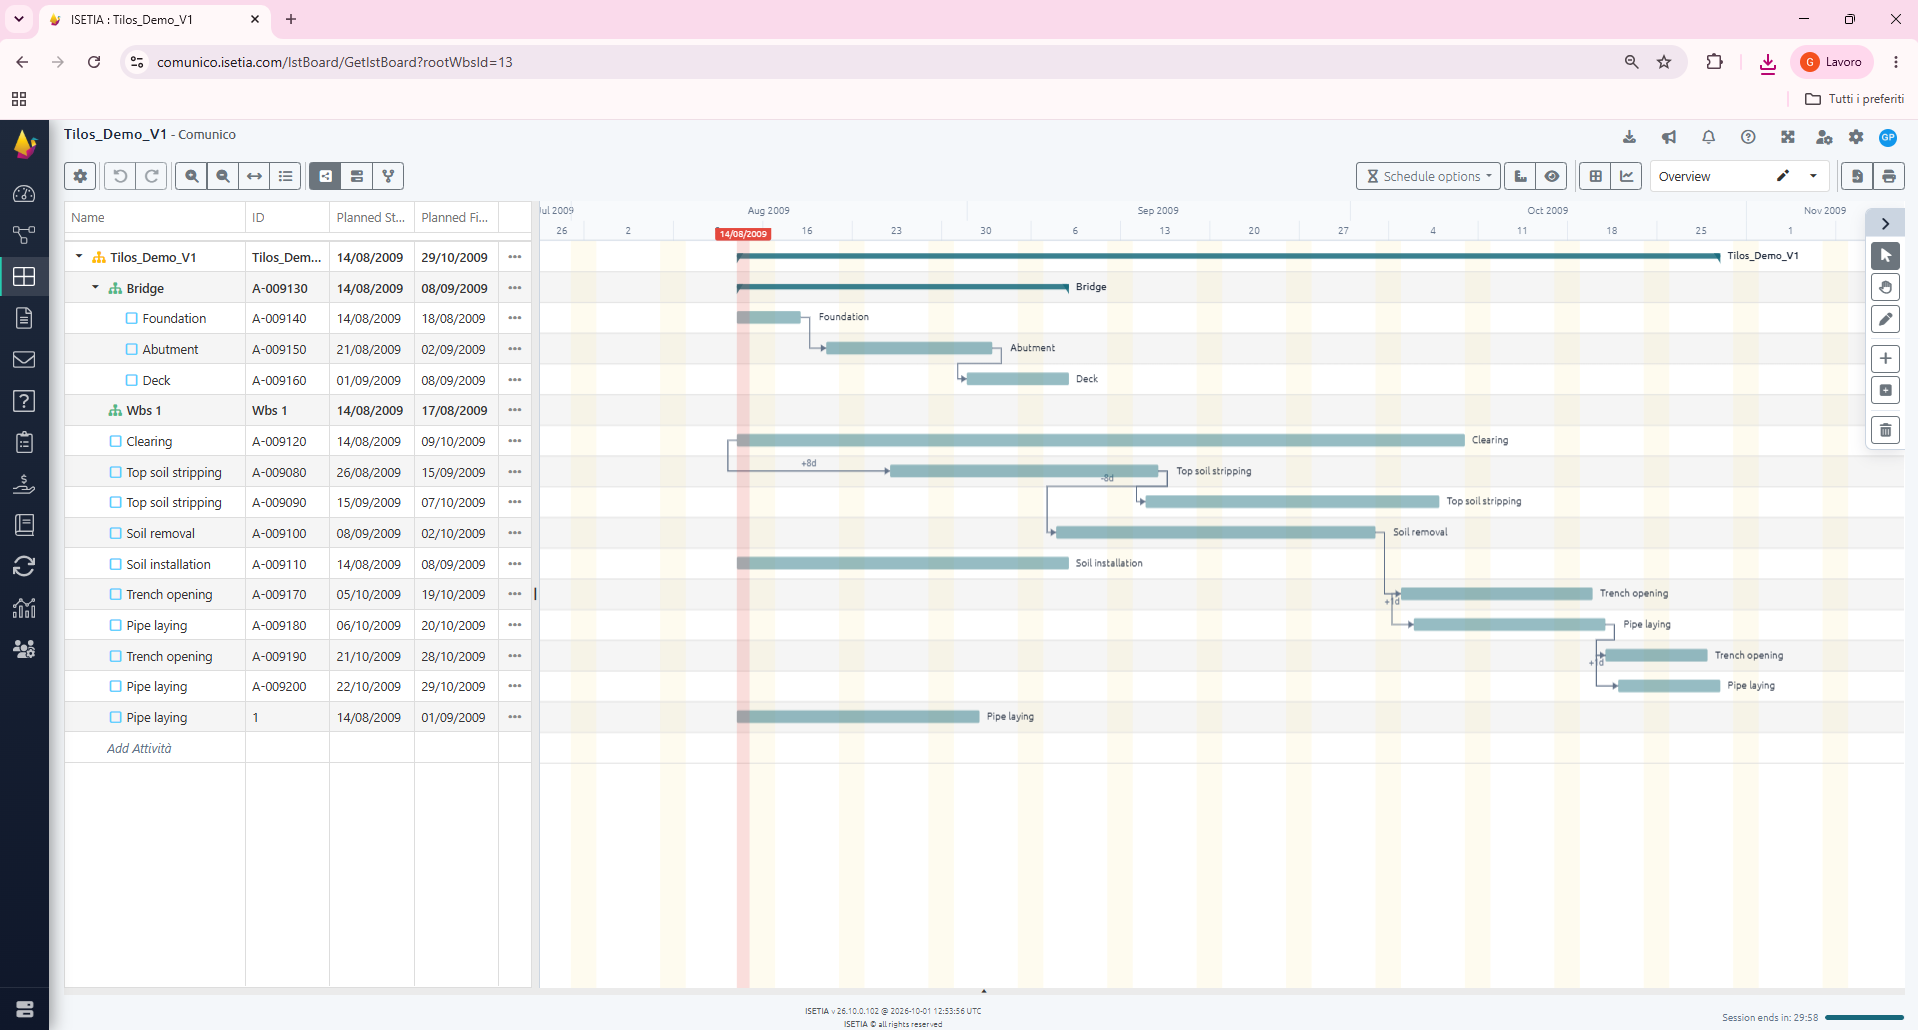The height and width of the screenshot is (1030, 1918).
Task: Select the hand pan tool in right palette
Action: coord(1885,287)
